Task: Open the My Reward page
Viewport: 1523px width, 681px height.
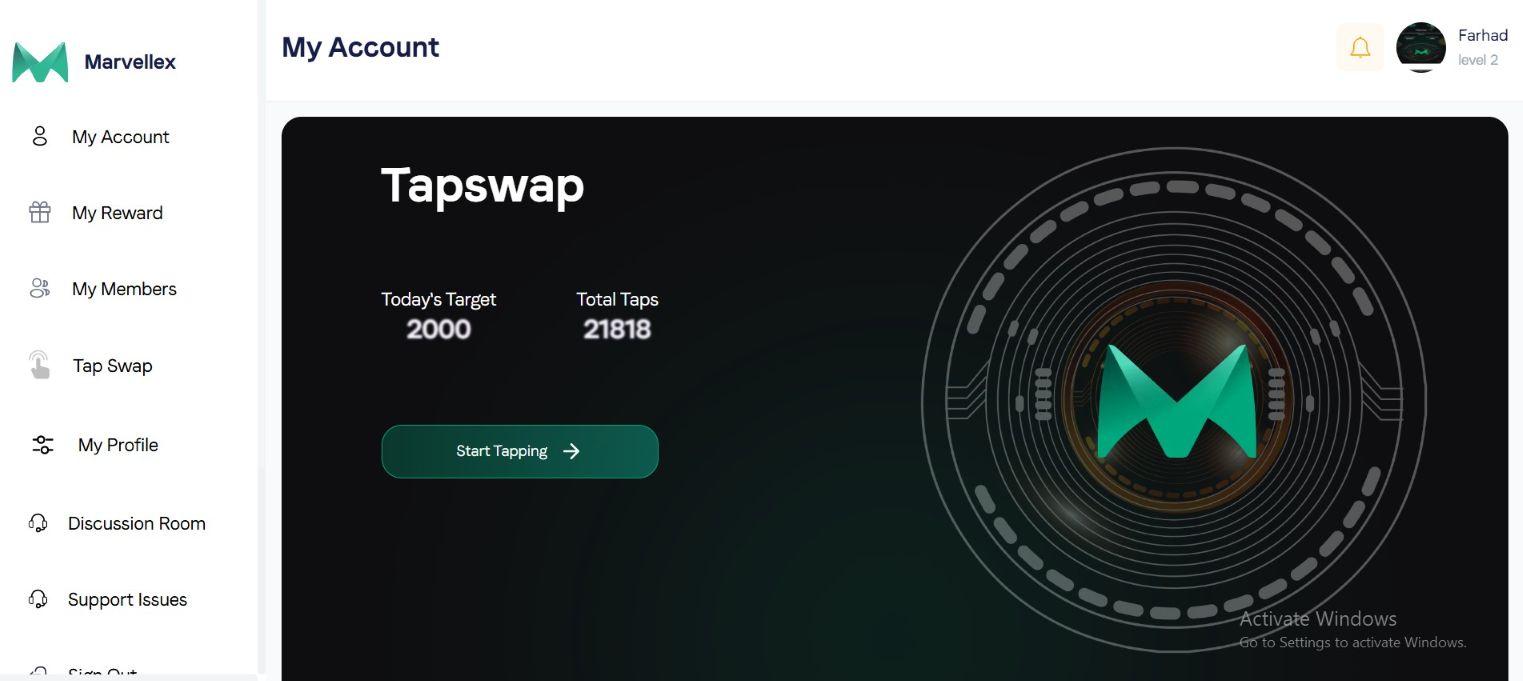Action: click(117, 213)
